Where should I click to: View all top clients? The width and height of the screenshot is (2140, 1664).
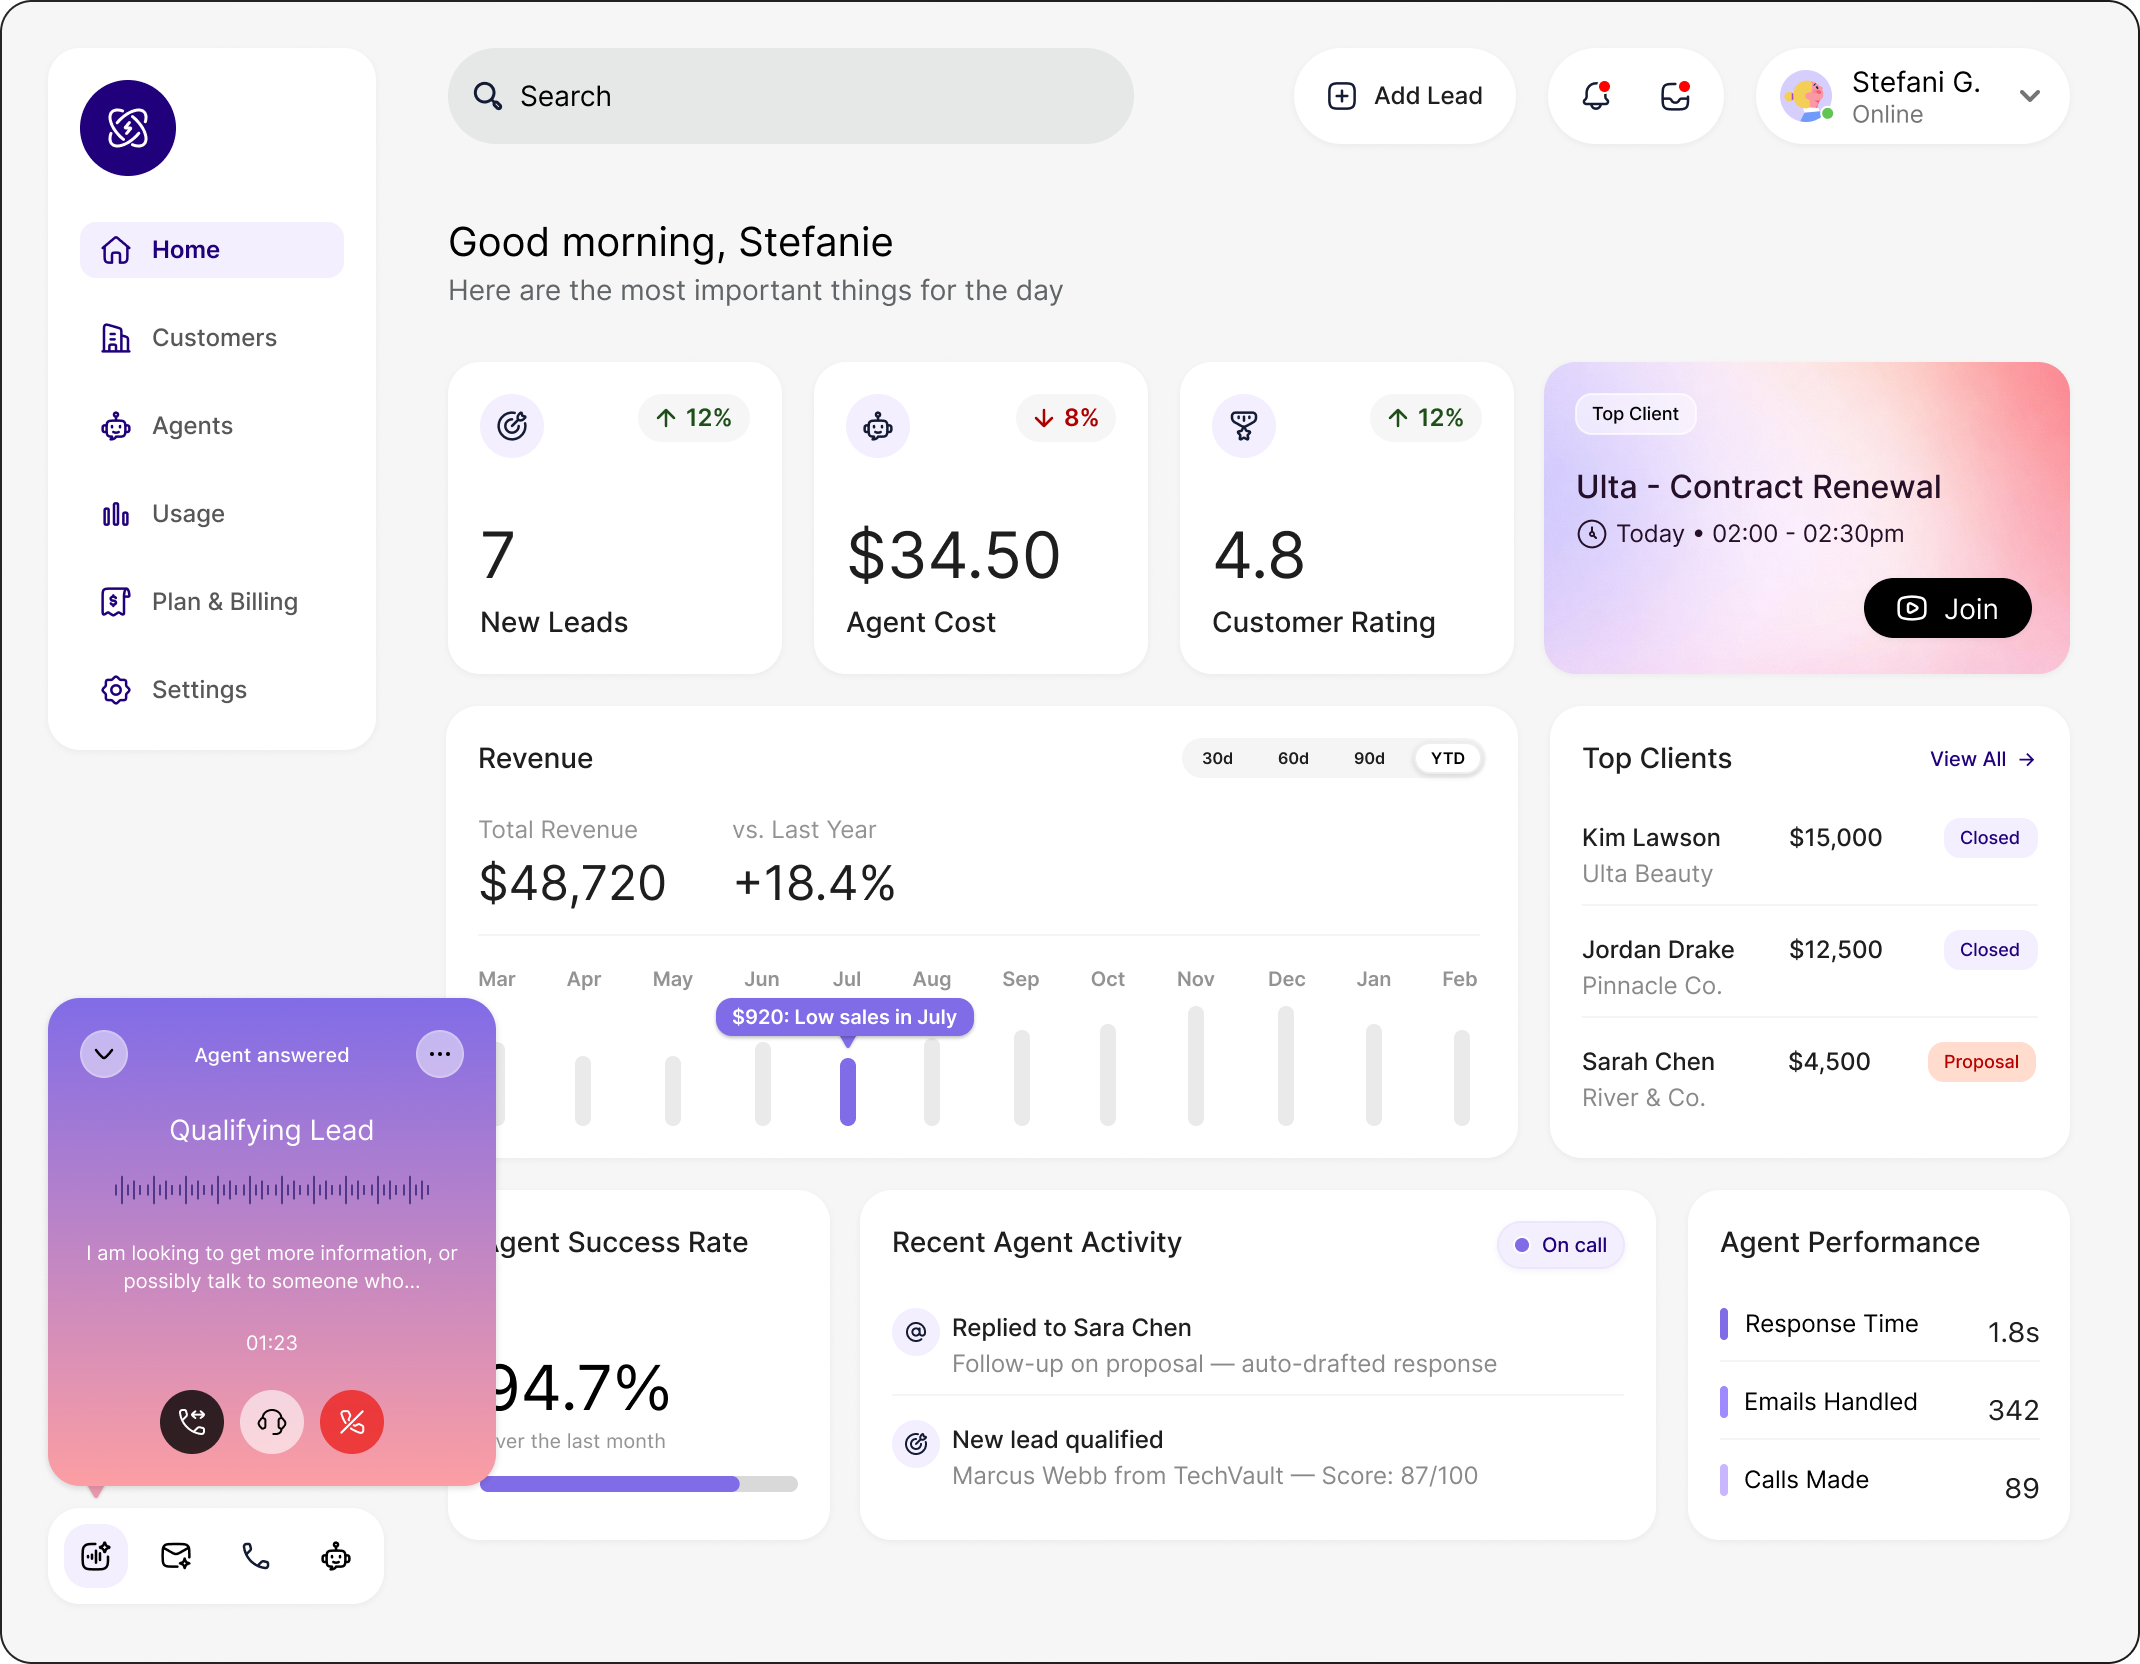pos(1982,758)
